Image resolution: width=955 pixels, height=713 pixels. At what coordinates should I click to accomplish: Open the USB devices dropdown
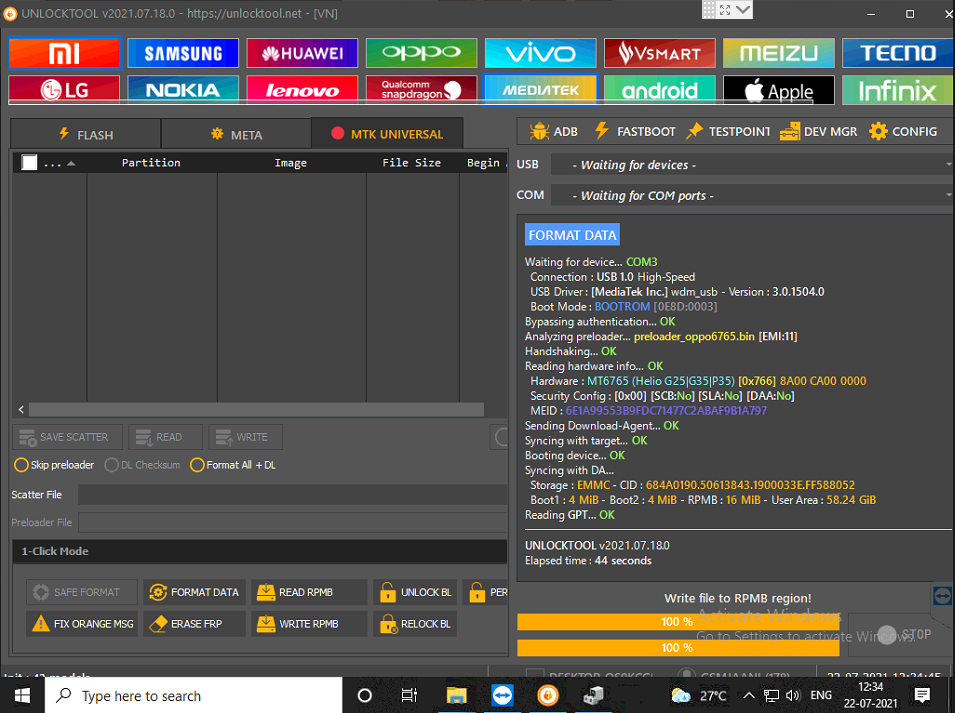752,165
